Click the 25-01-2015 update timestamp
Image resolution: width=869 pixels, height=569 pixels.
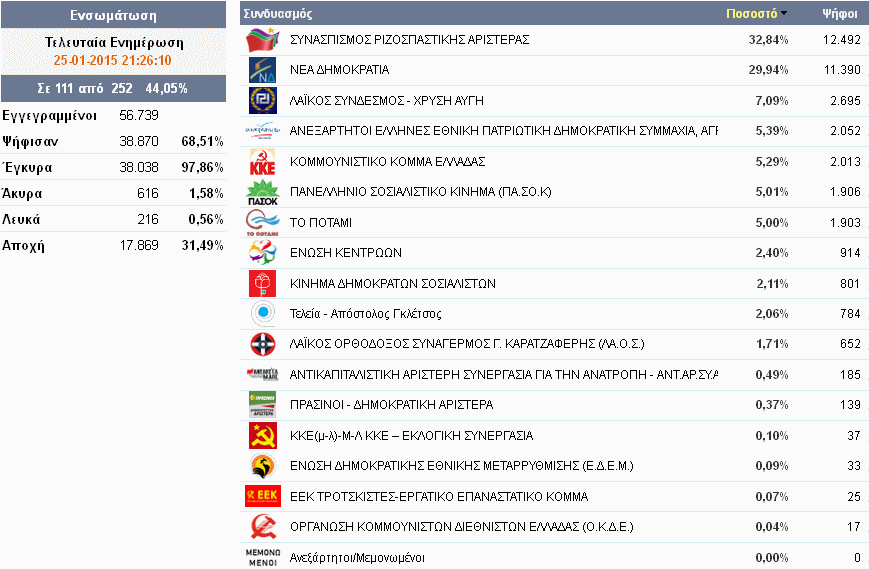113,59
